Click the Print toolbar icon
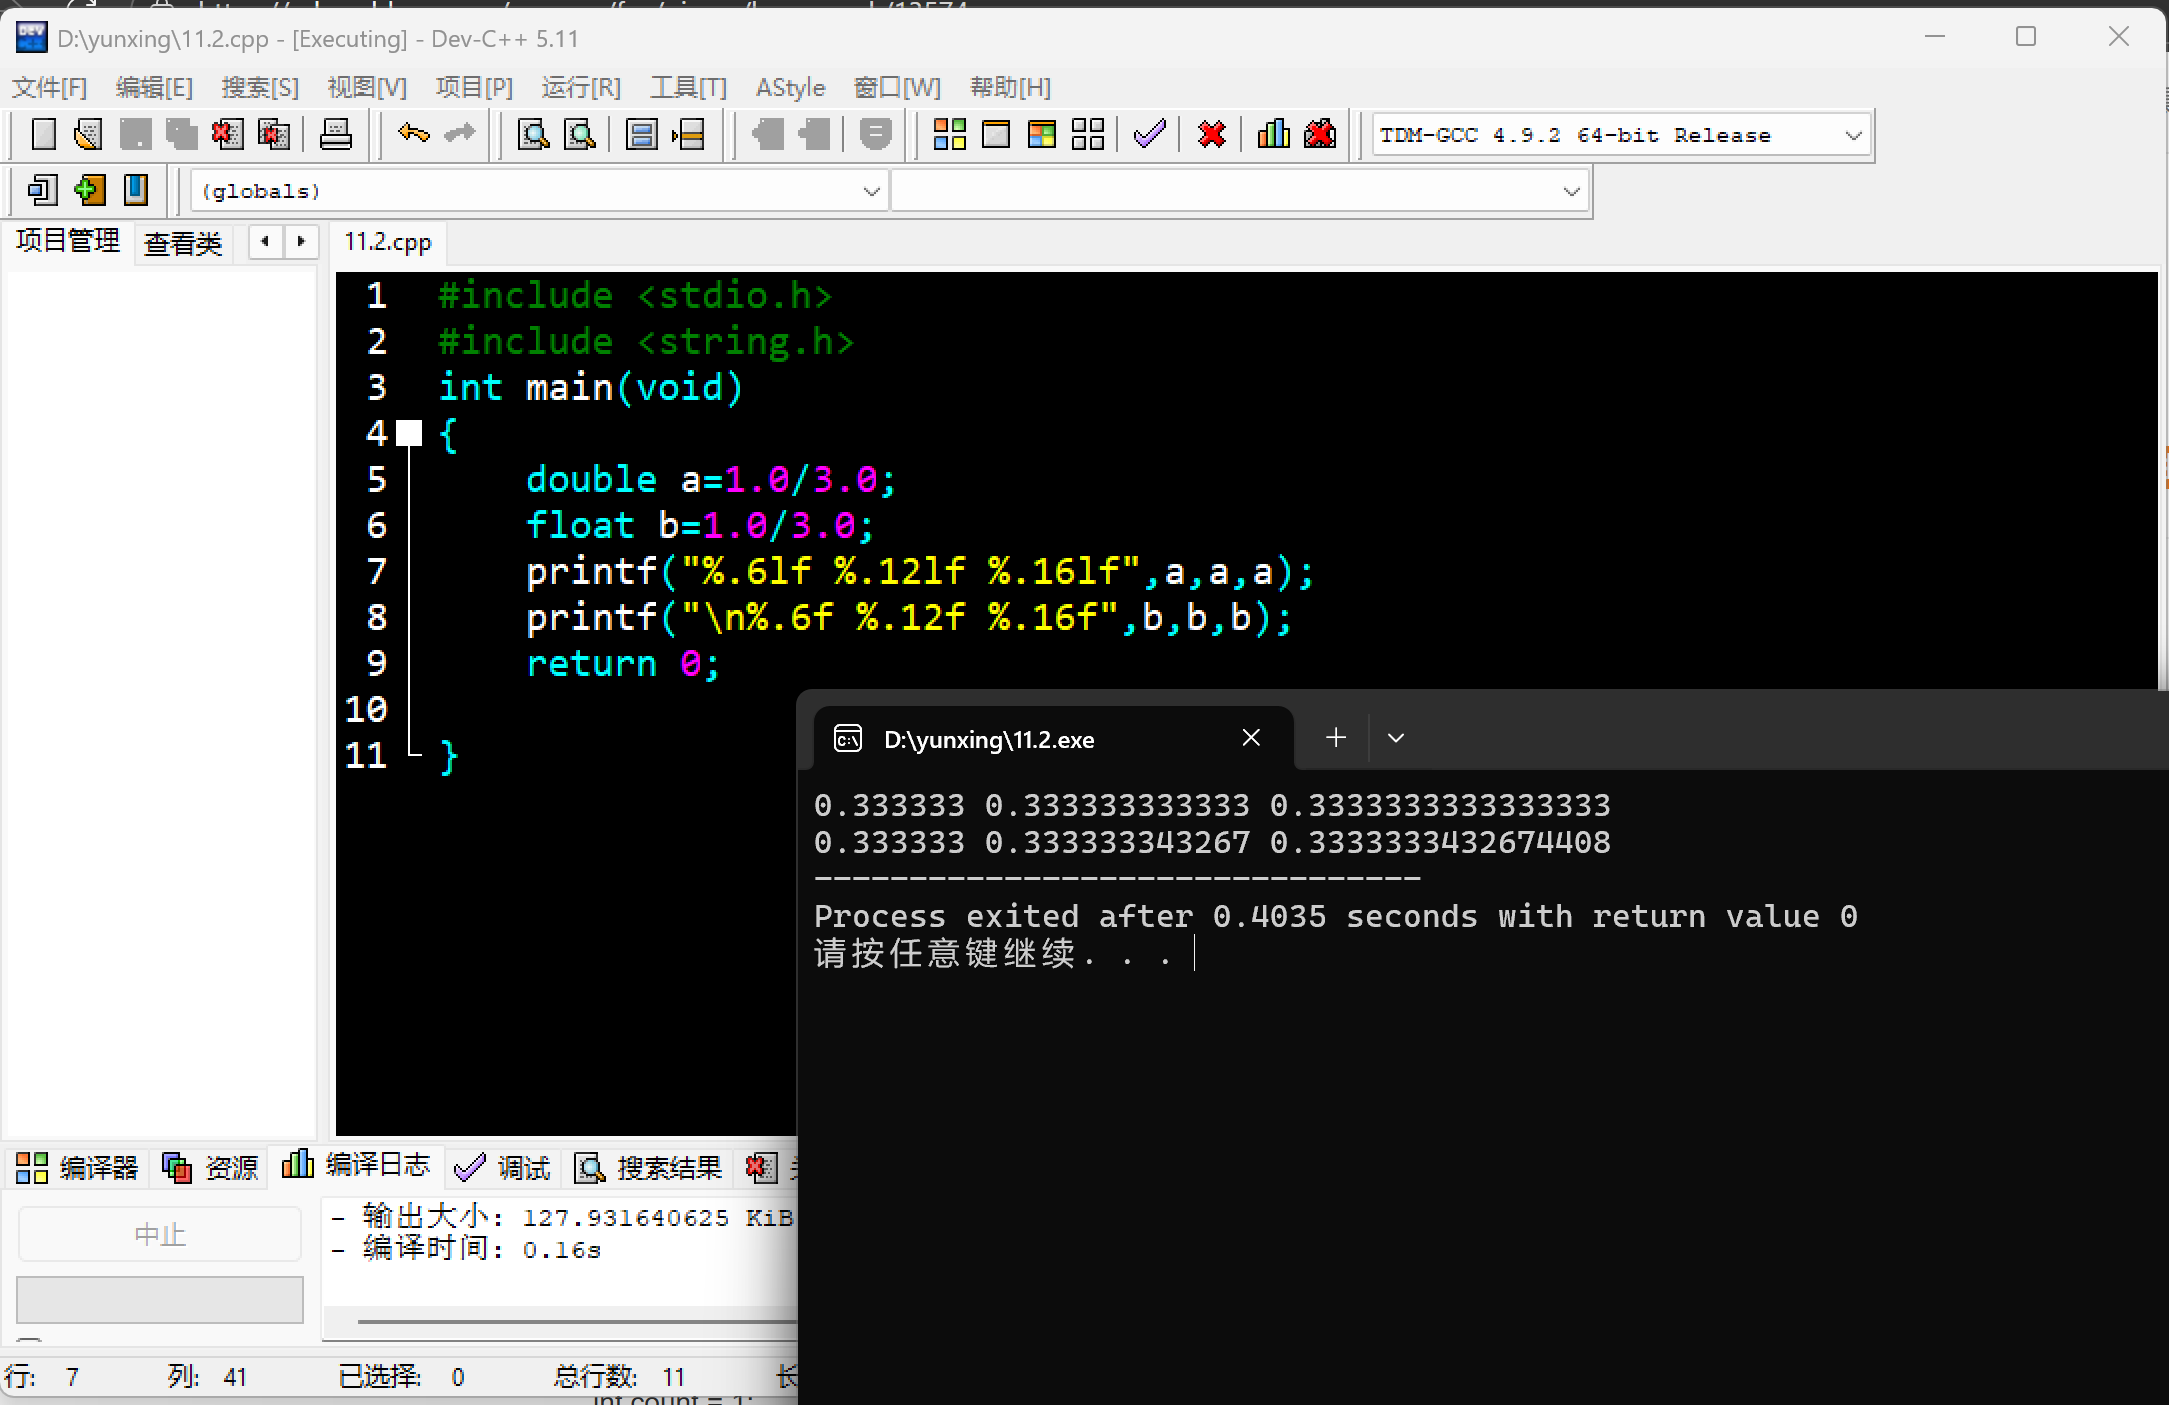The width and height of the screenshot is (2169, 1405). click(x=335, y=134)
